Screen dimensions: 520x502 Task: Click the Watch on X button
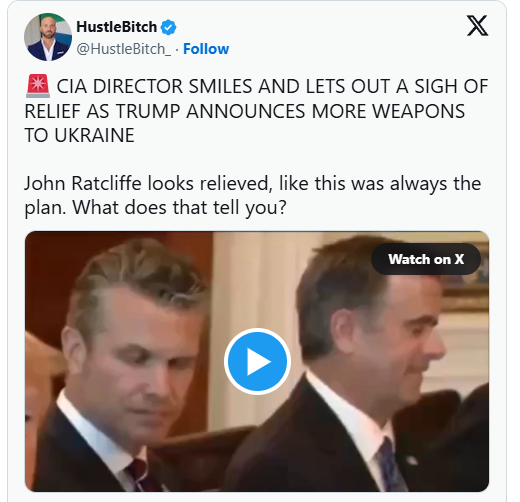pos(426,259)
